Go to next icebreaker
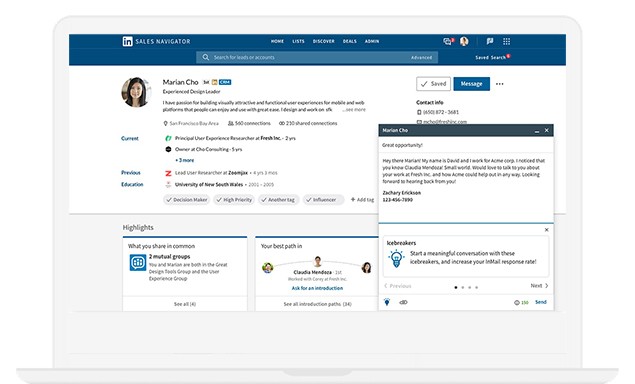 pos(539,286)
